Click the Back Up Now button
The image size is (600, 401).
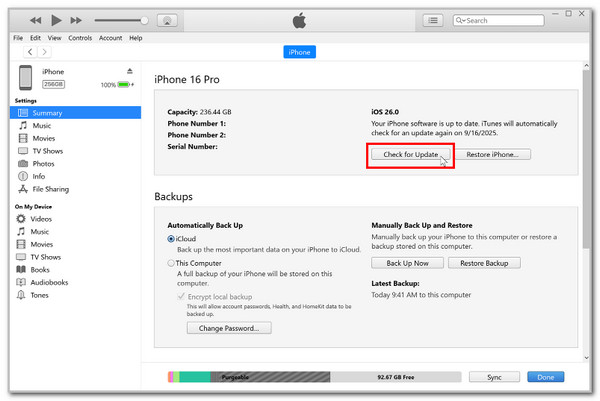pos(407,263)
